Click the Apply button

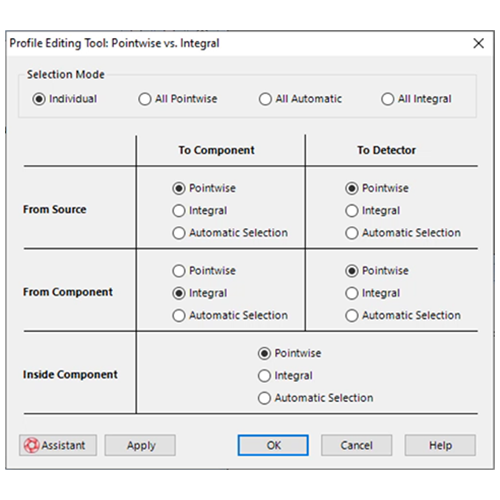click(x=140, y=445)
